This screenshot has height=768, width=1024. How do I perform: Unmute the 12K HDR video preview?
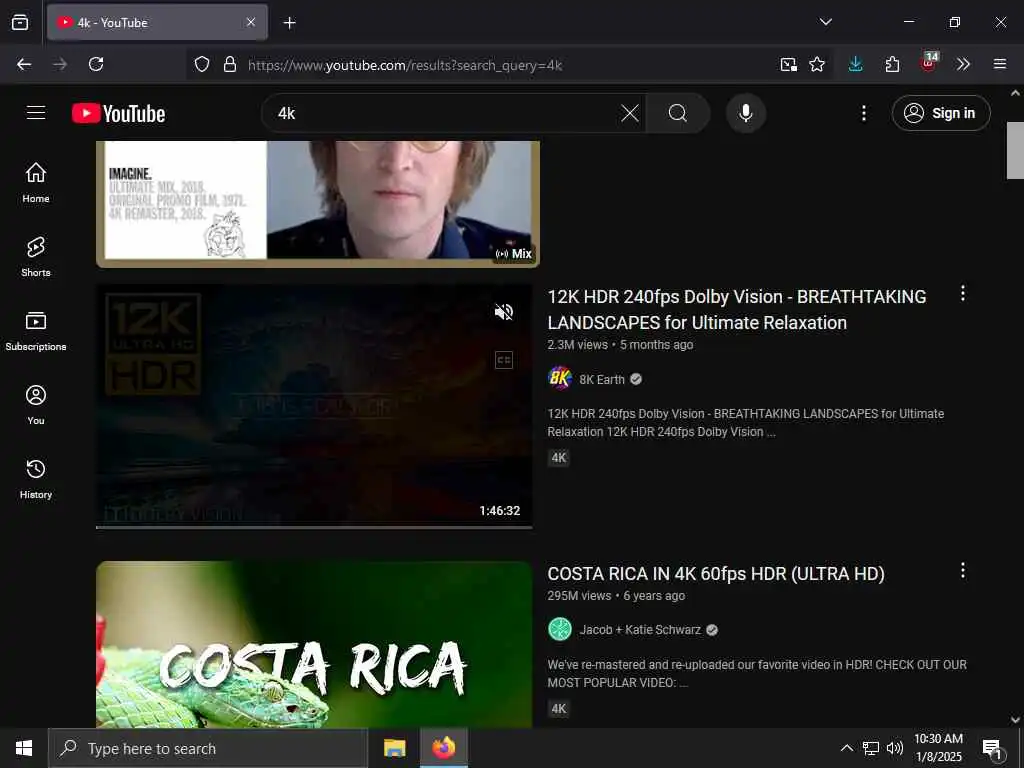point(504,312)
